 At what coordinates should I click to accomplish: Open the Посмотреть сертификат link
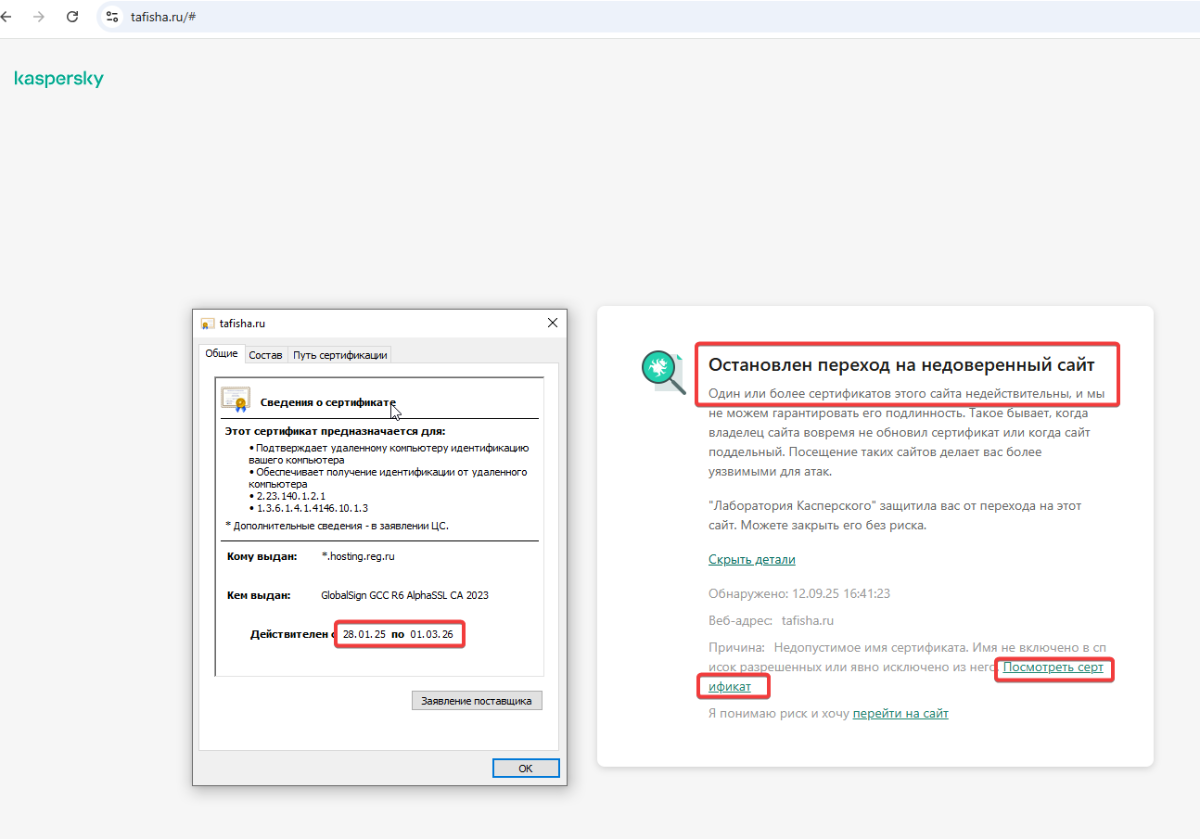(1053, 668)
